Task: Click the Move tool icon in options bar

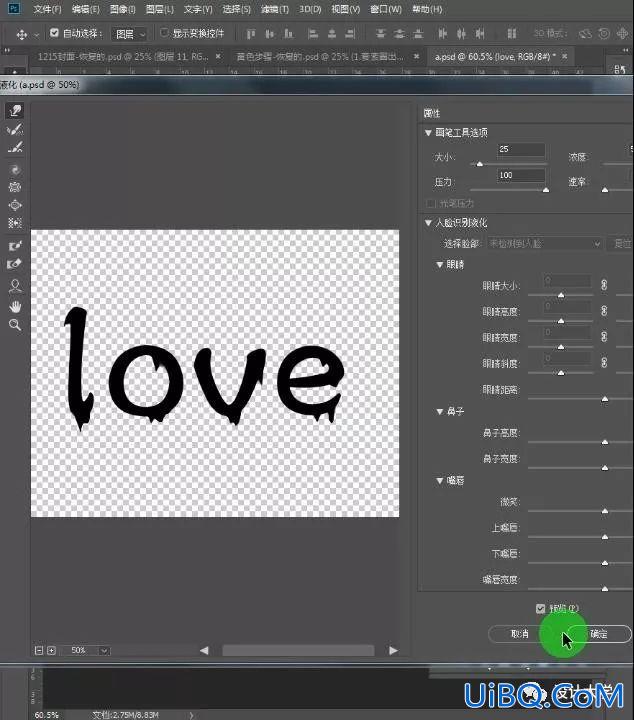Action: [22, 34]
